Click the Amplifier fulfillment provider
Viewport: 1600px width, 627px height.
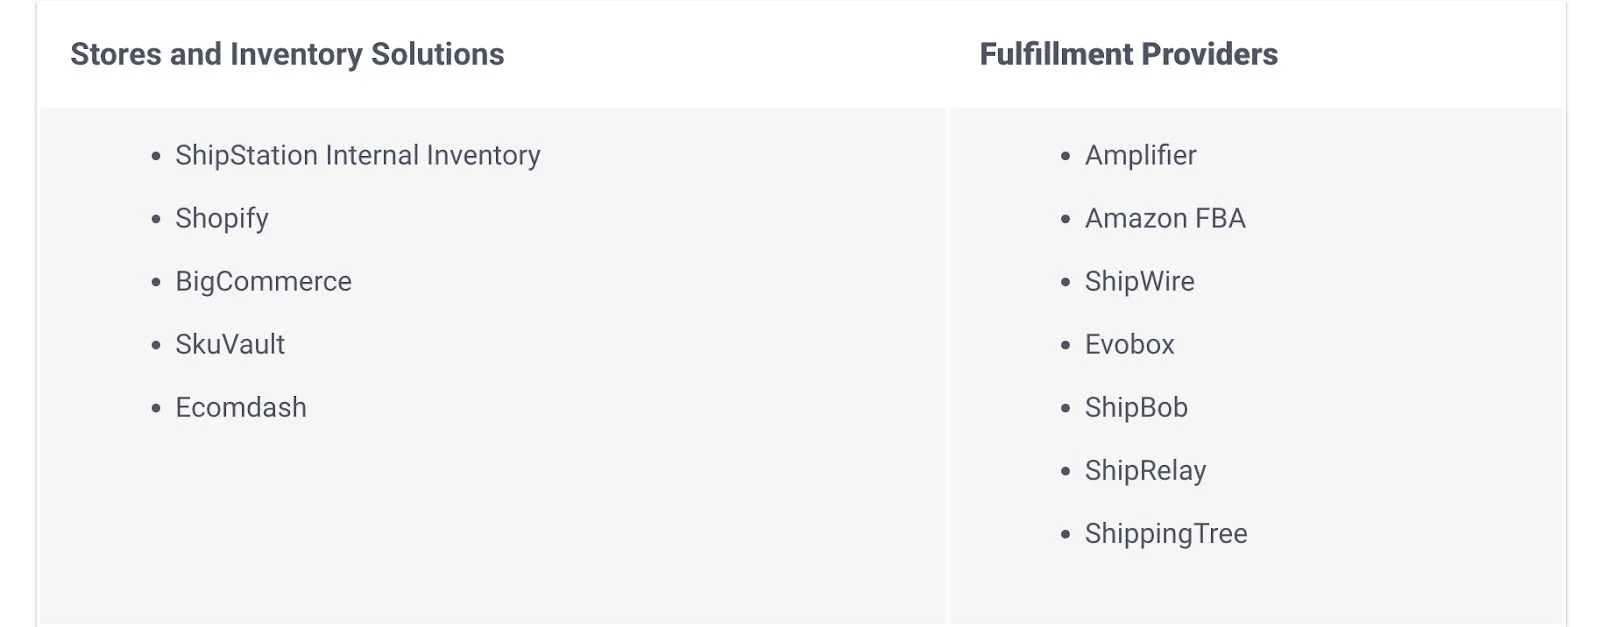pyautogui.click(x=1140, y=155)
